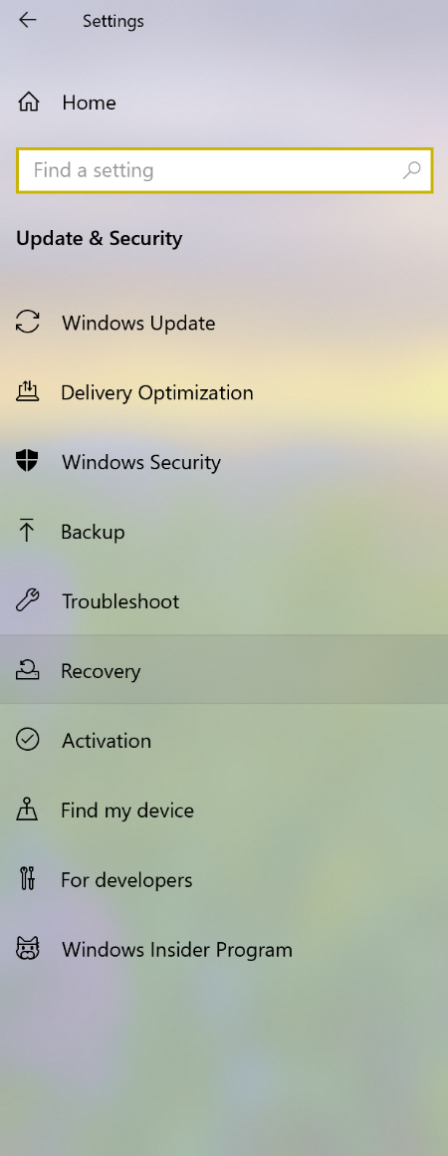448x1156 pixels.
Task: Open the Delivery Optimization text entry
Action: [157, 393]
